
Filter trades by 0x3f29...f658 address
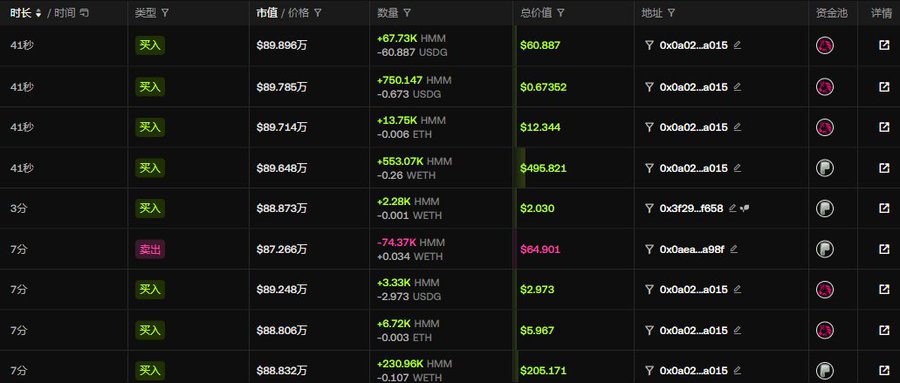(x=650, y=208)
